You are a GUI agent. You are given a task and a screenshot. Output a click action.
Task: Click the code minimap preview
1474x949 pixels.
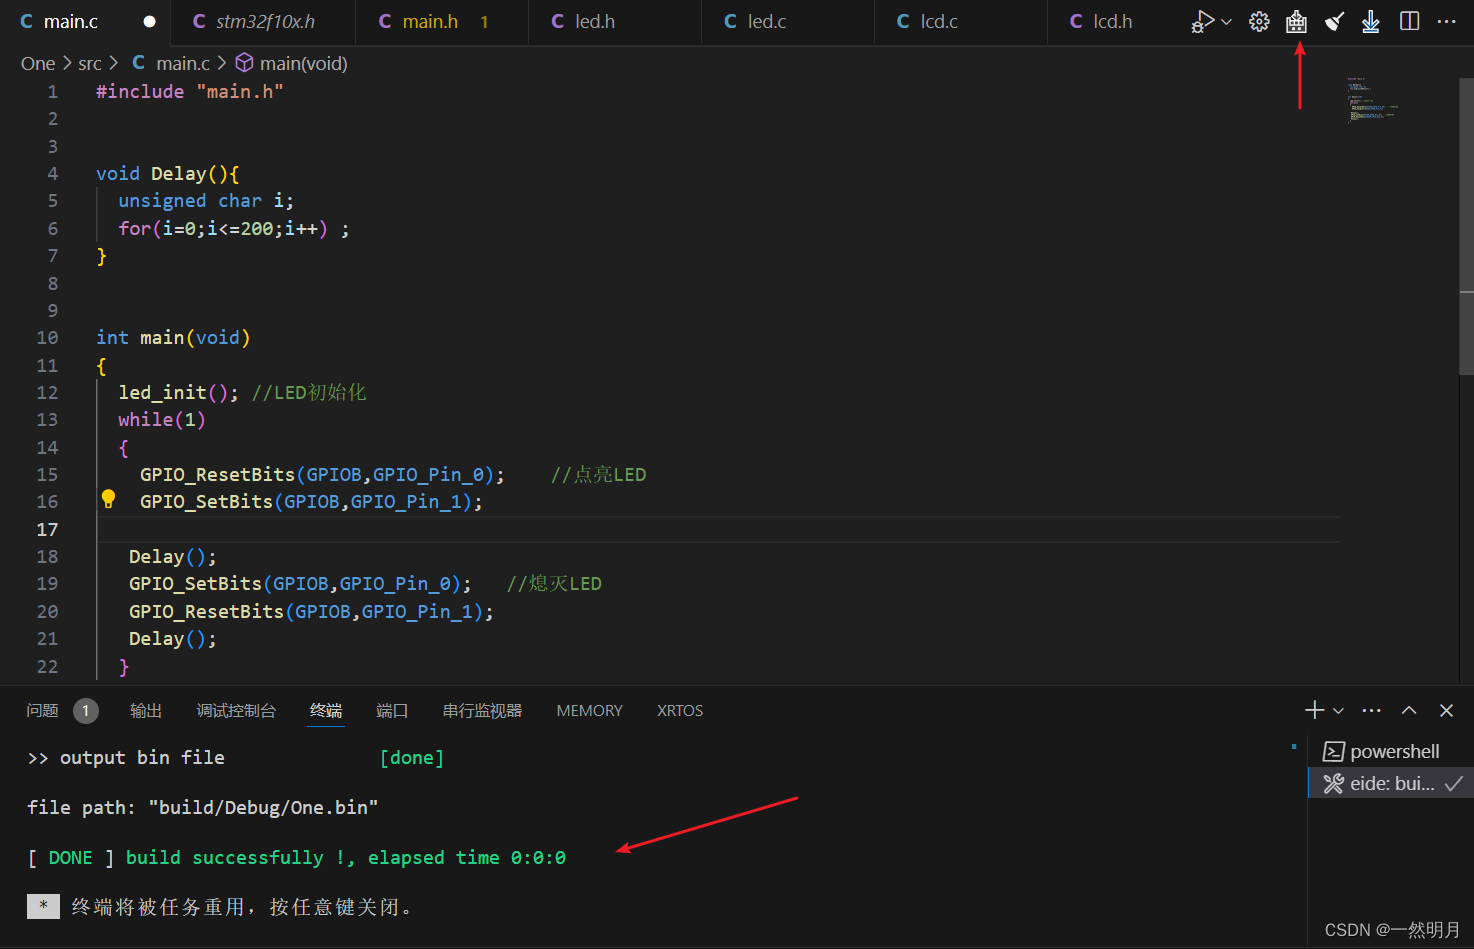(1372, 99)
